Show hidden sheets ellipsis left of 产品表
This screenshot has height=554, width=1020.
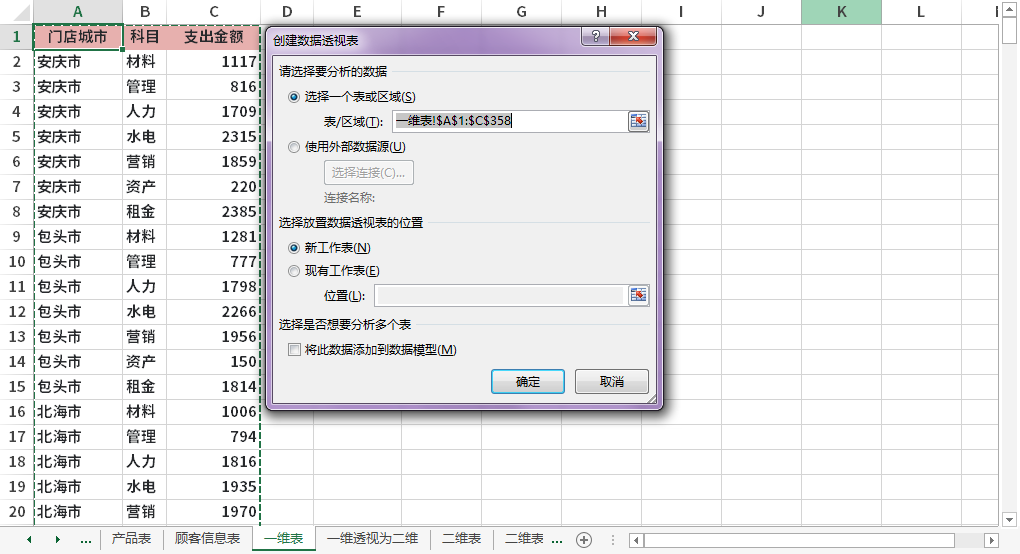coord(85,540)
